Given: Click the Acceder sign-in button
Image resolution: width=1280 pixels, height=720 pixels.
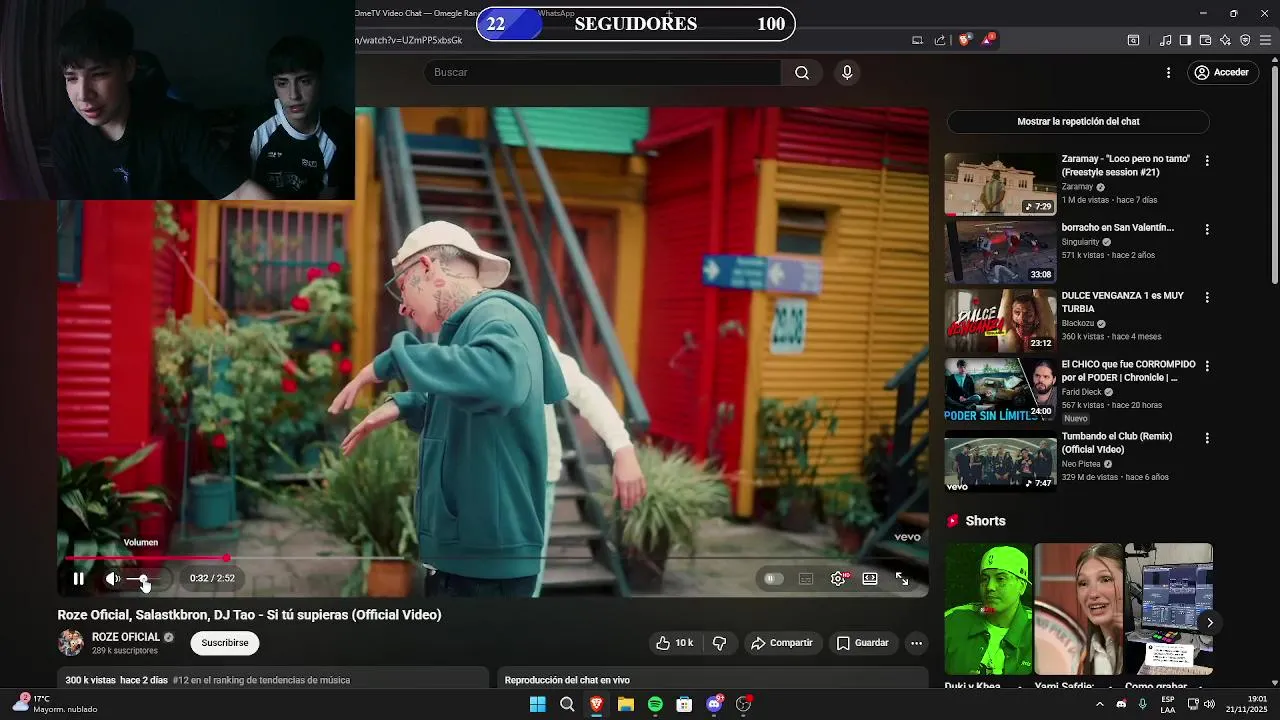Looking at the screenshot, I should [1222, 72].
